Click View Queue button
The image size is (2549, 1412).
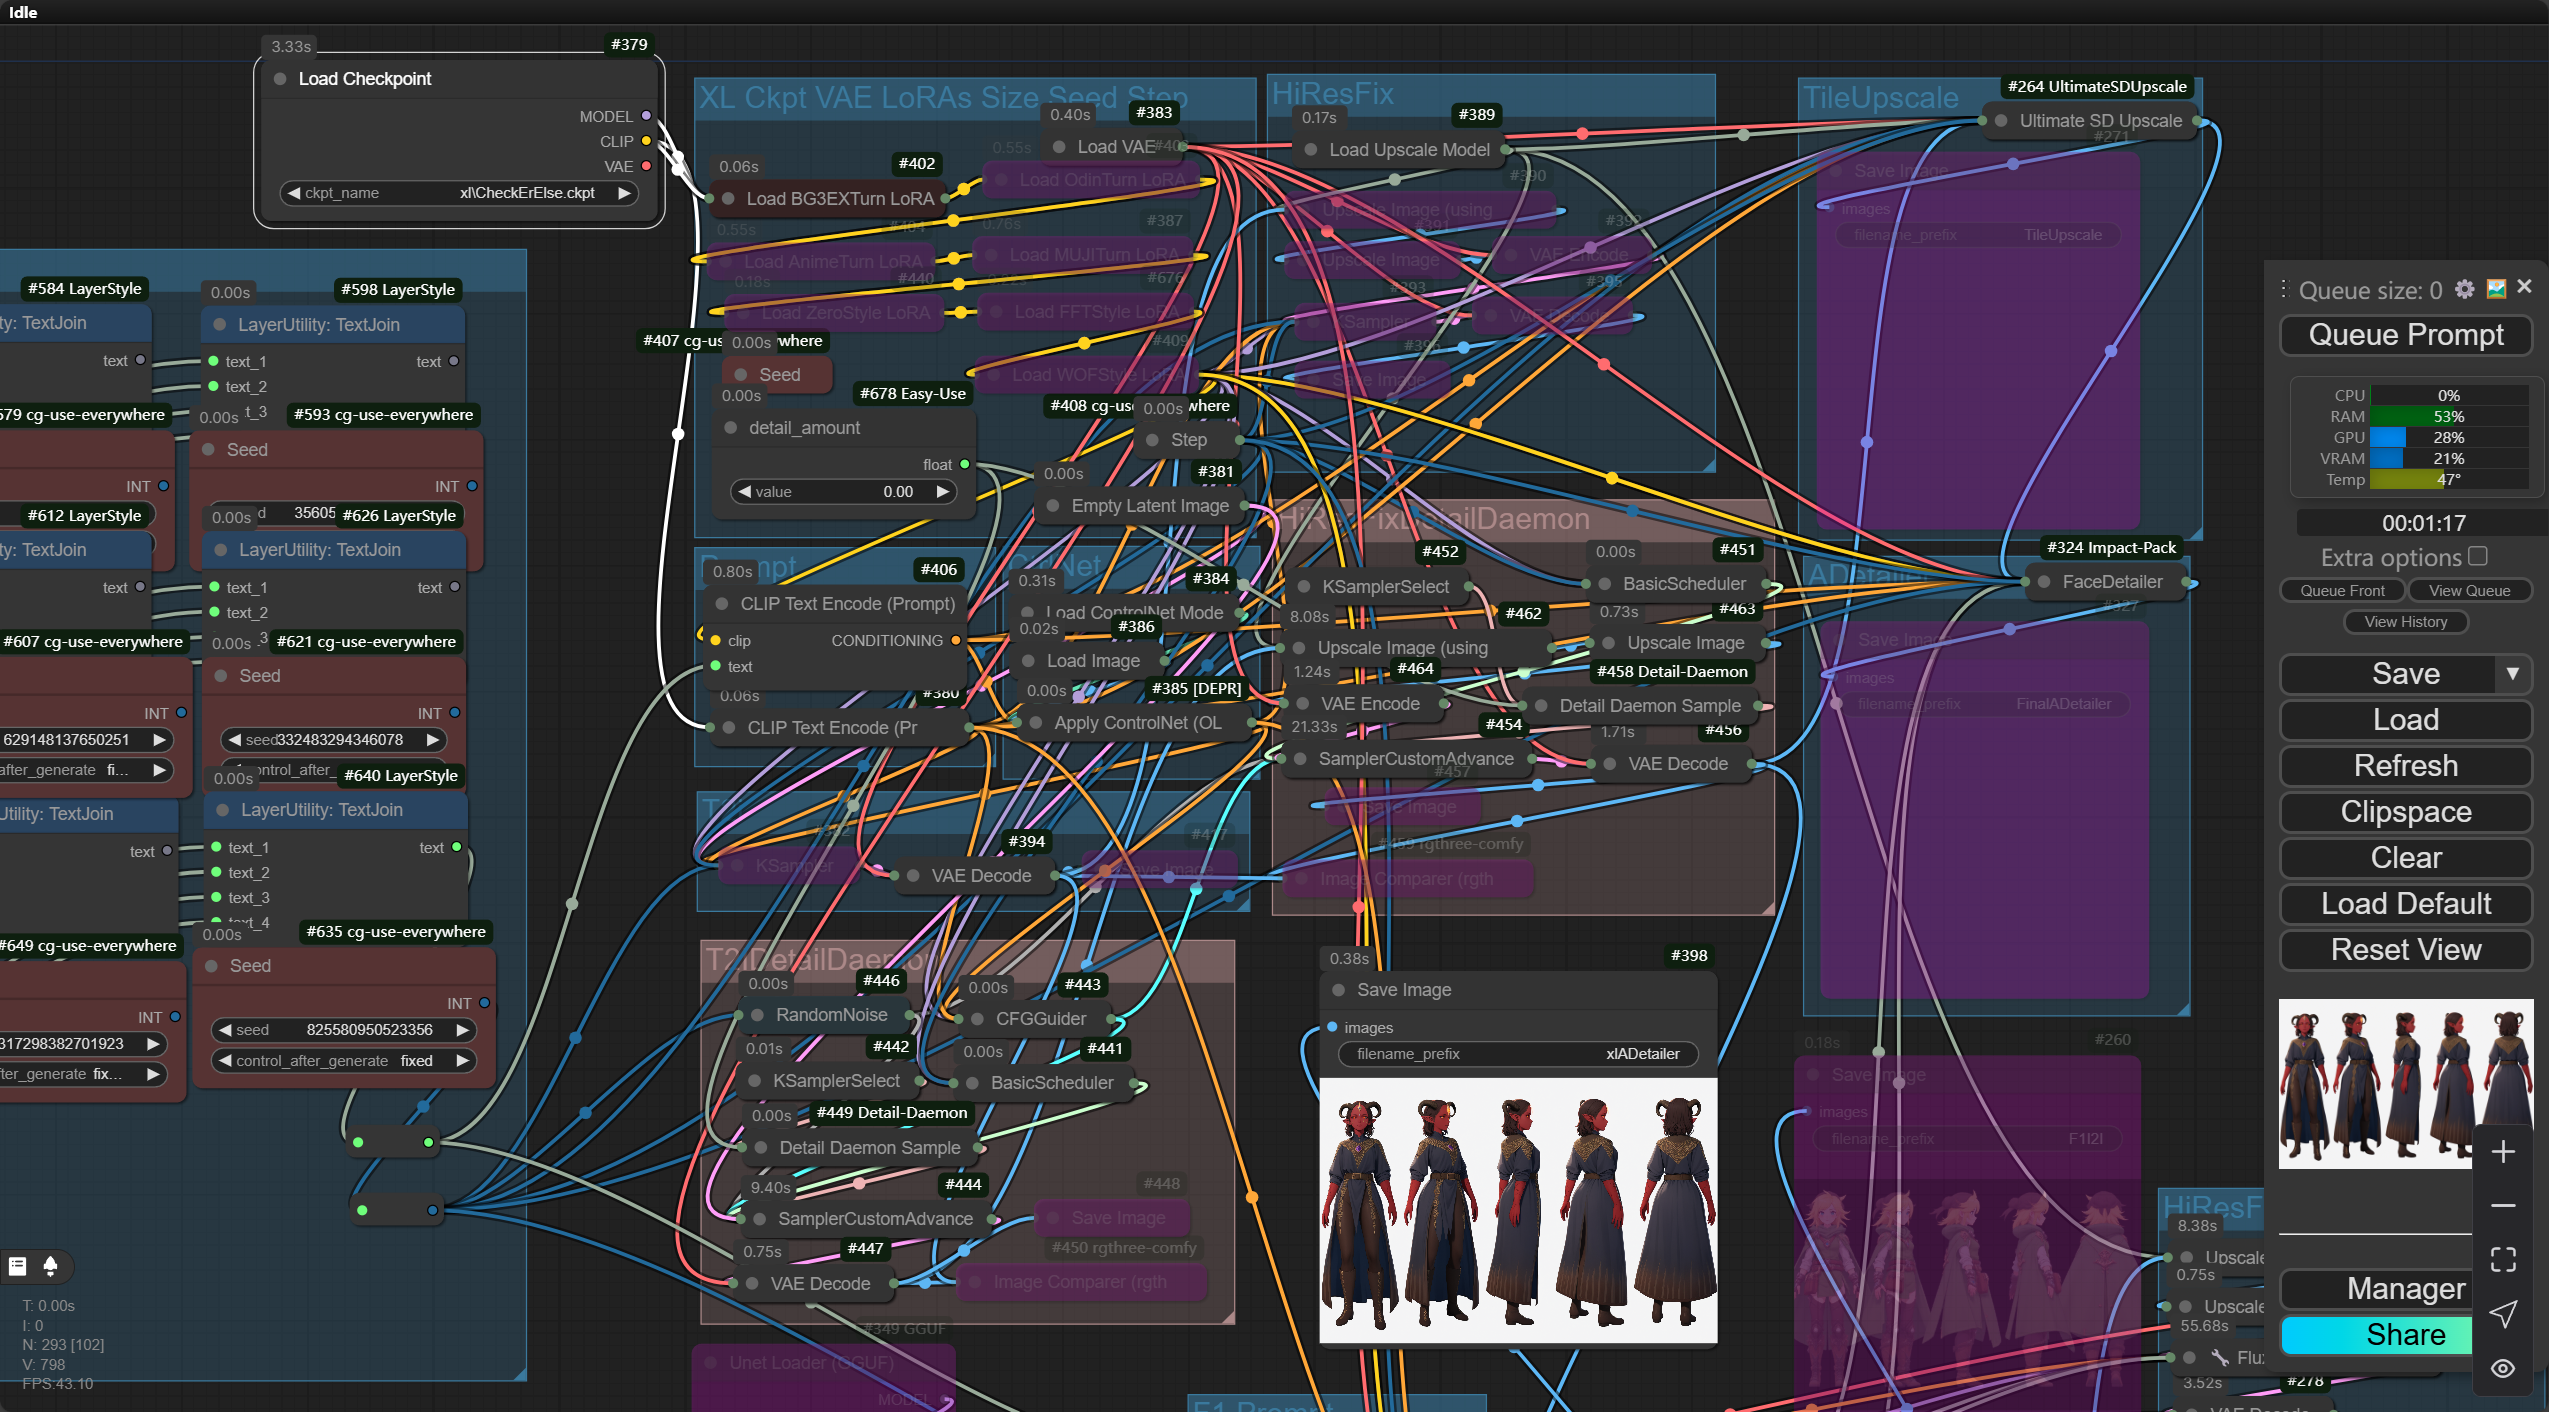point(2469,591)
